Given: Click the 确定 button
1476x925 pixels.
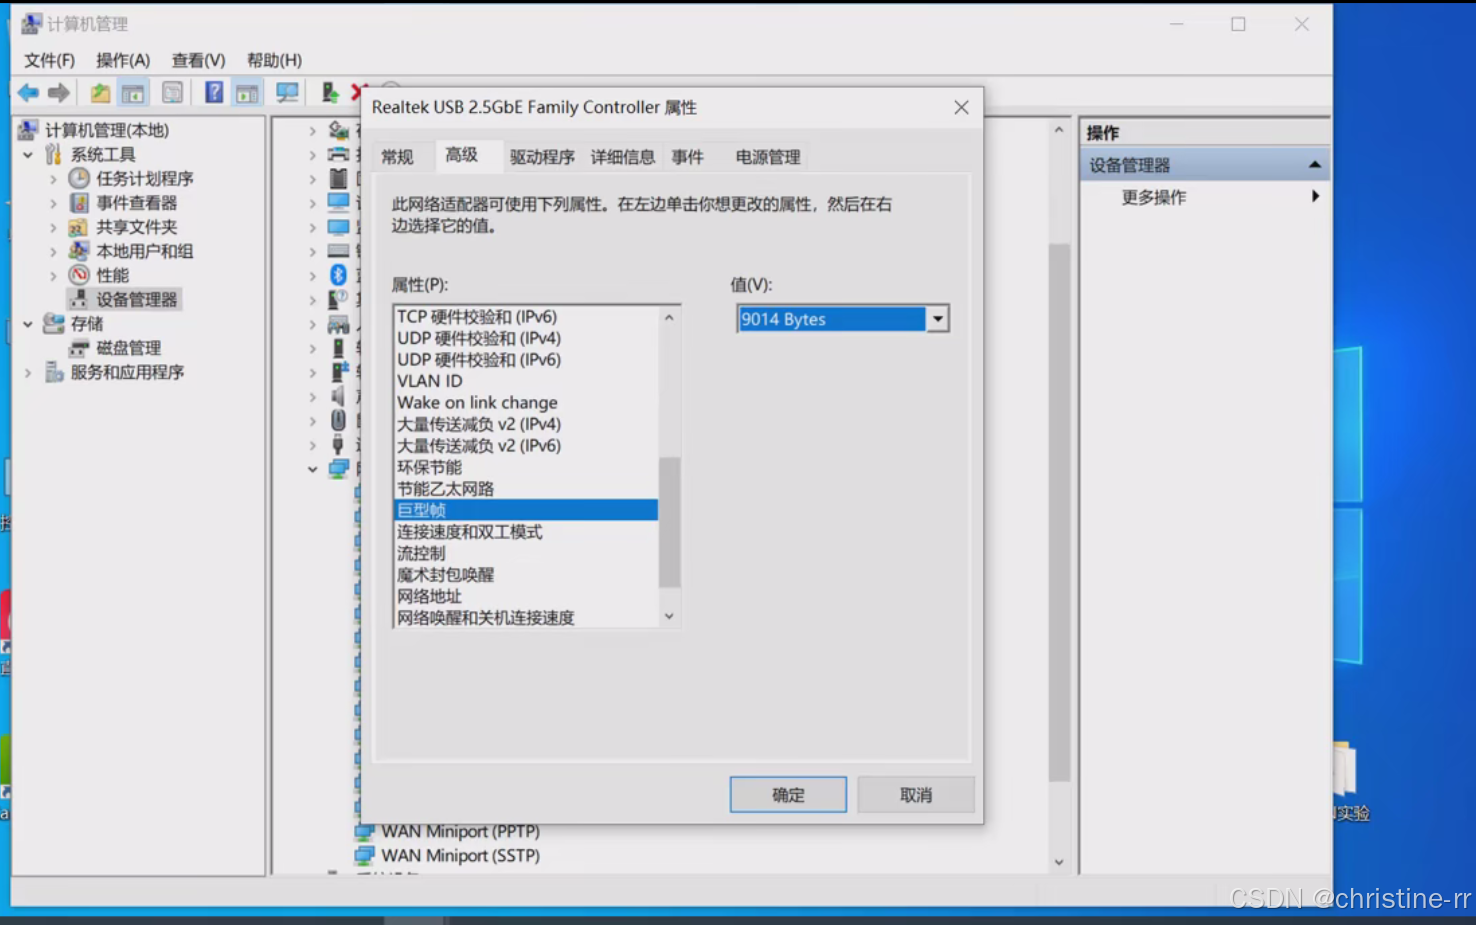Looking at the screenshot, I should click(x=788, y=795).
